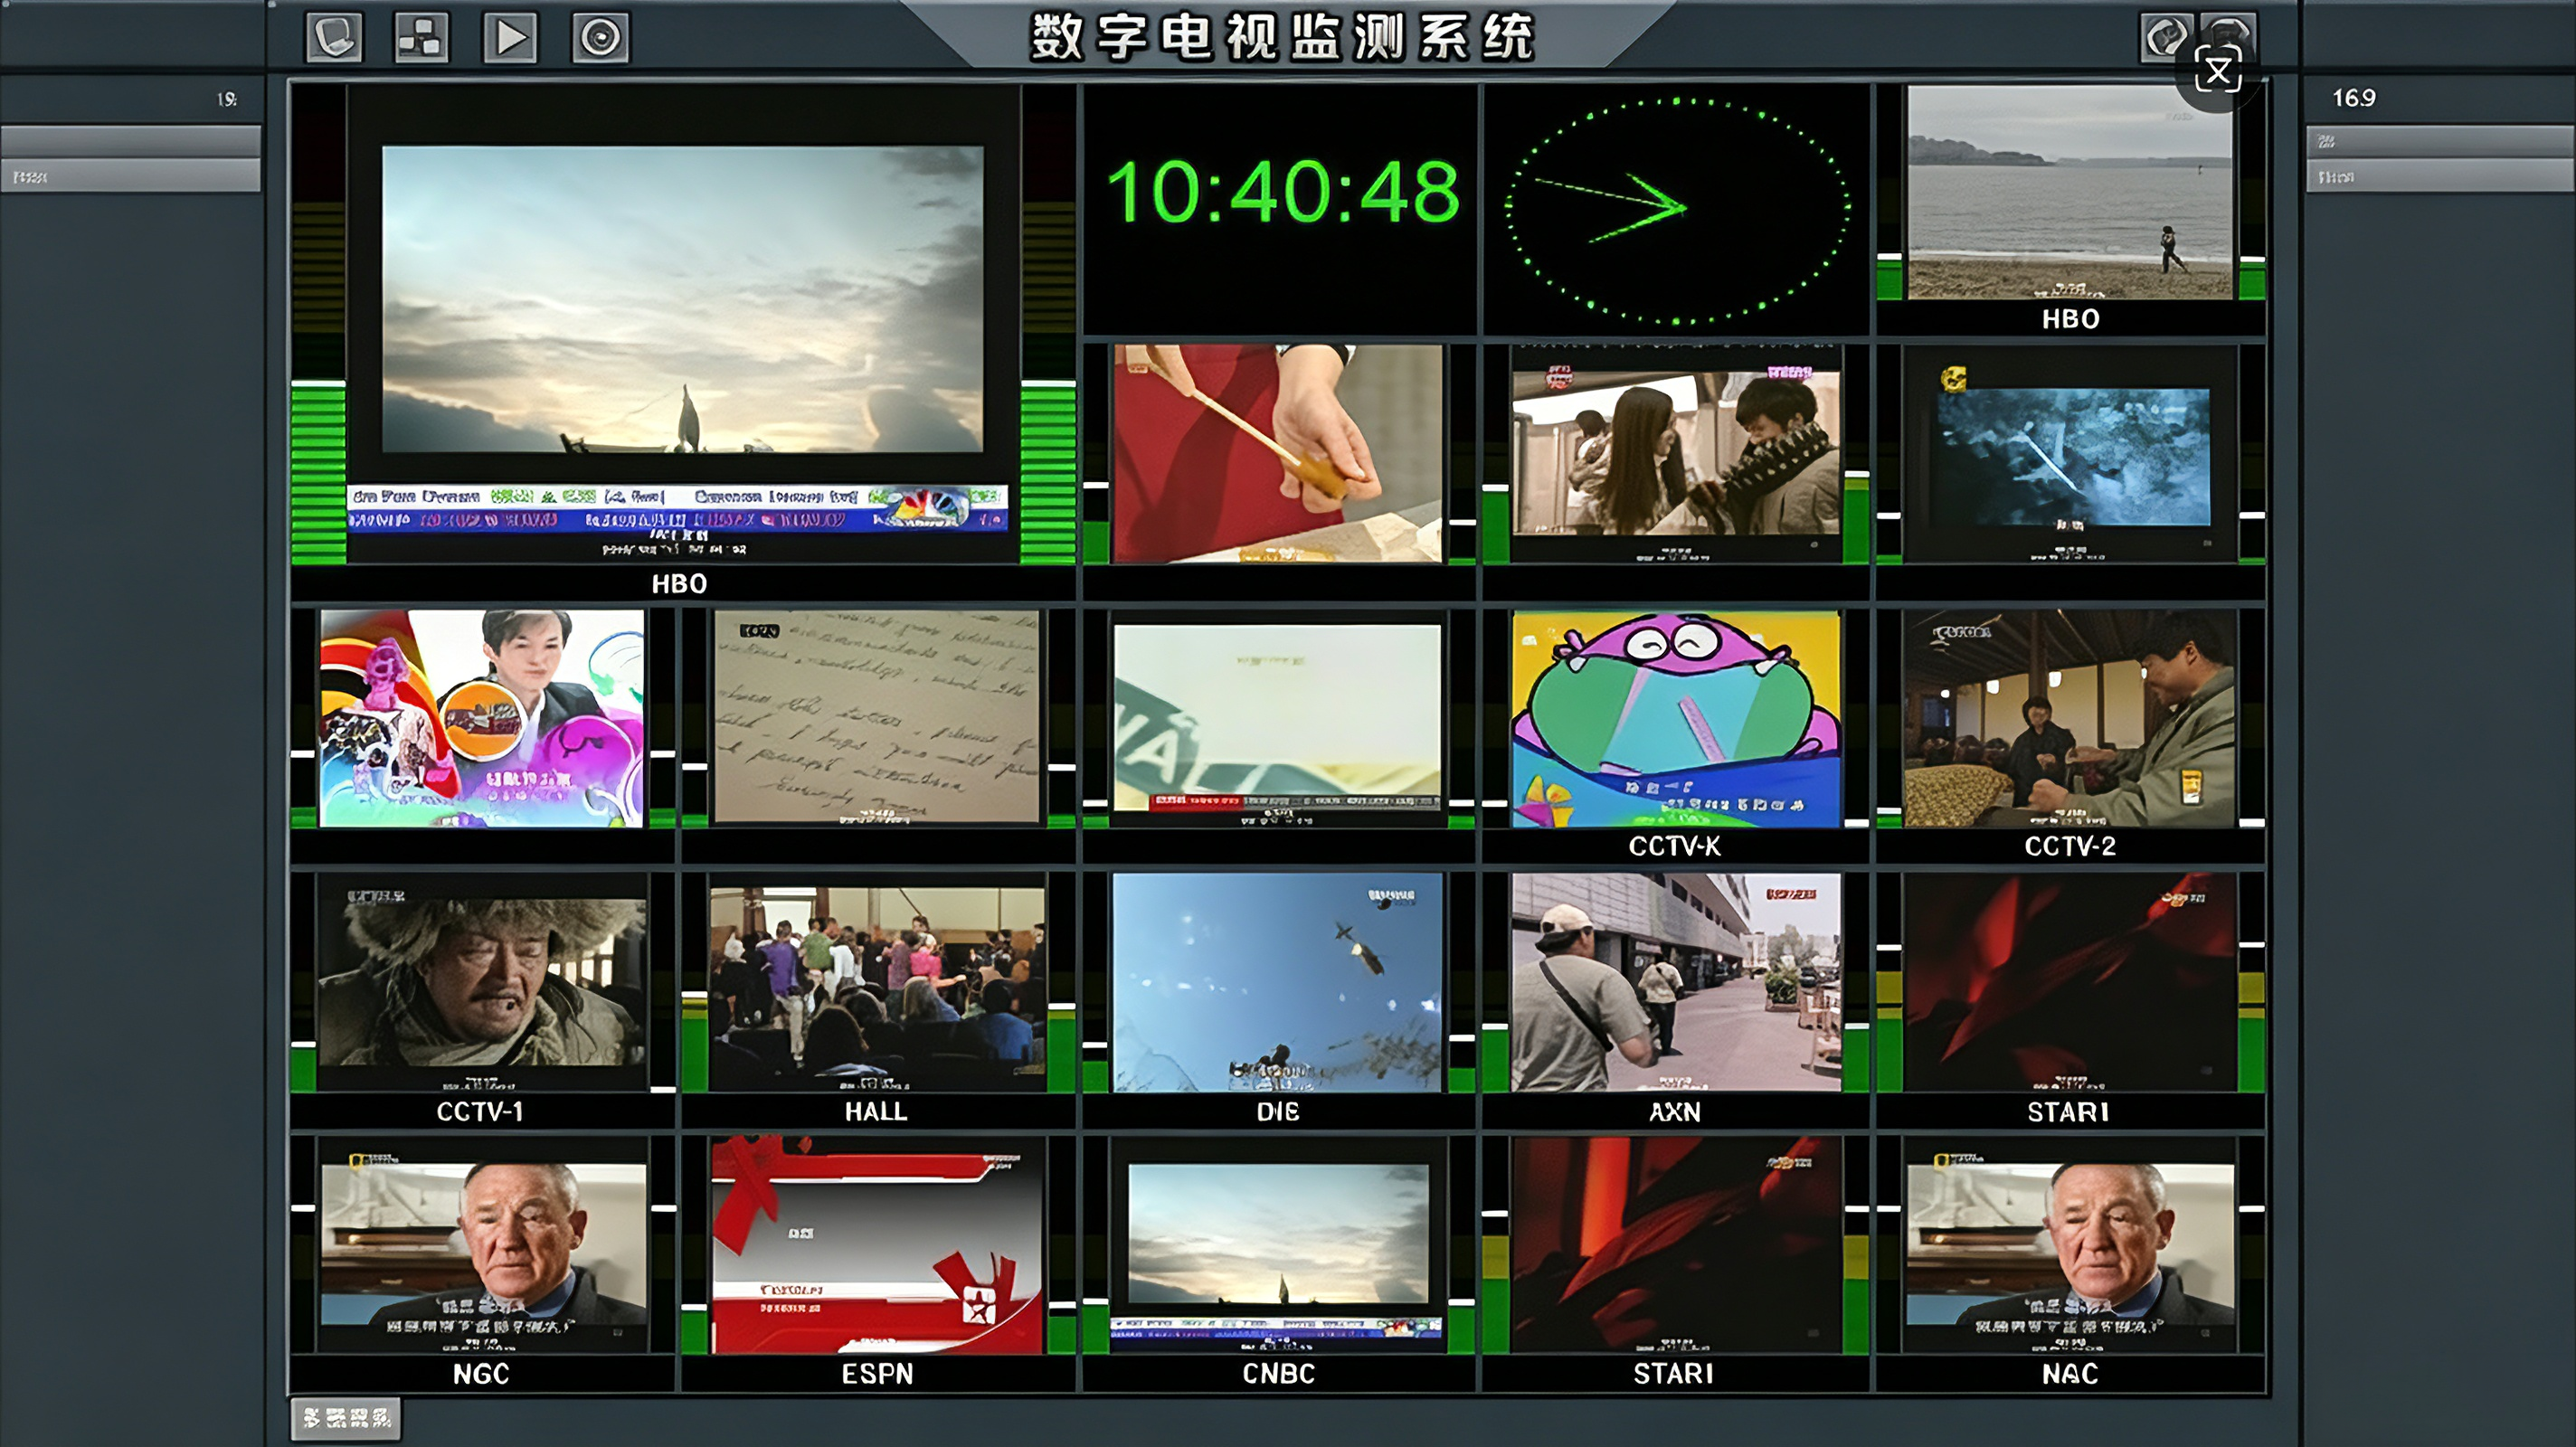Select the NGC channel tile
This screenshot has width=2576, height=1447.
pyautogui.click(x=481, y=1262)
